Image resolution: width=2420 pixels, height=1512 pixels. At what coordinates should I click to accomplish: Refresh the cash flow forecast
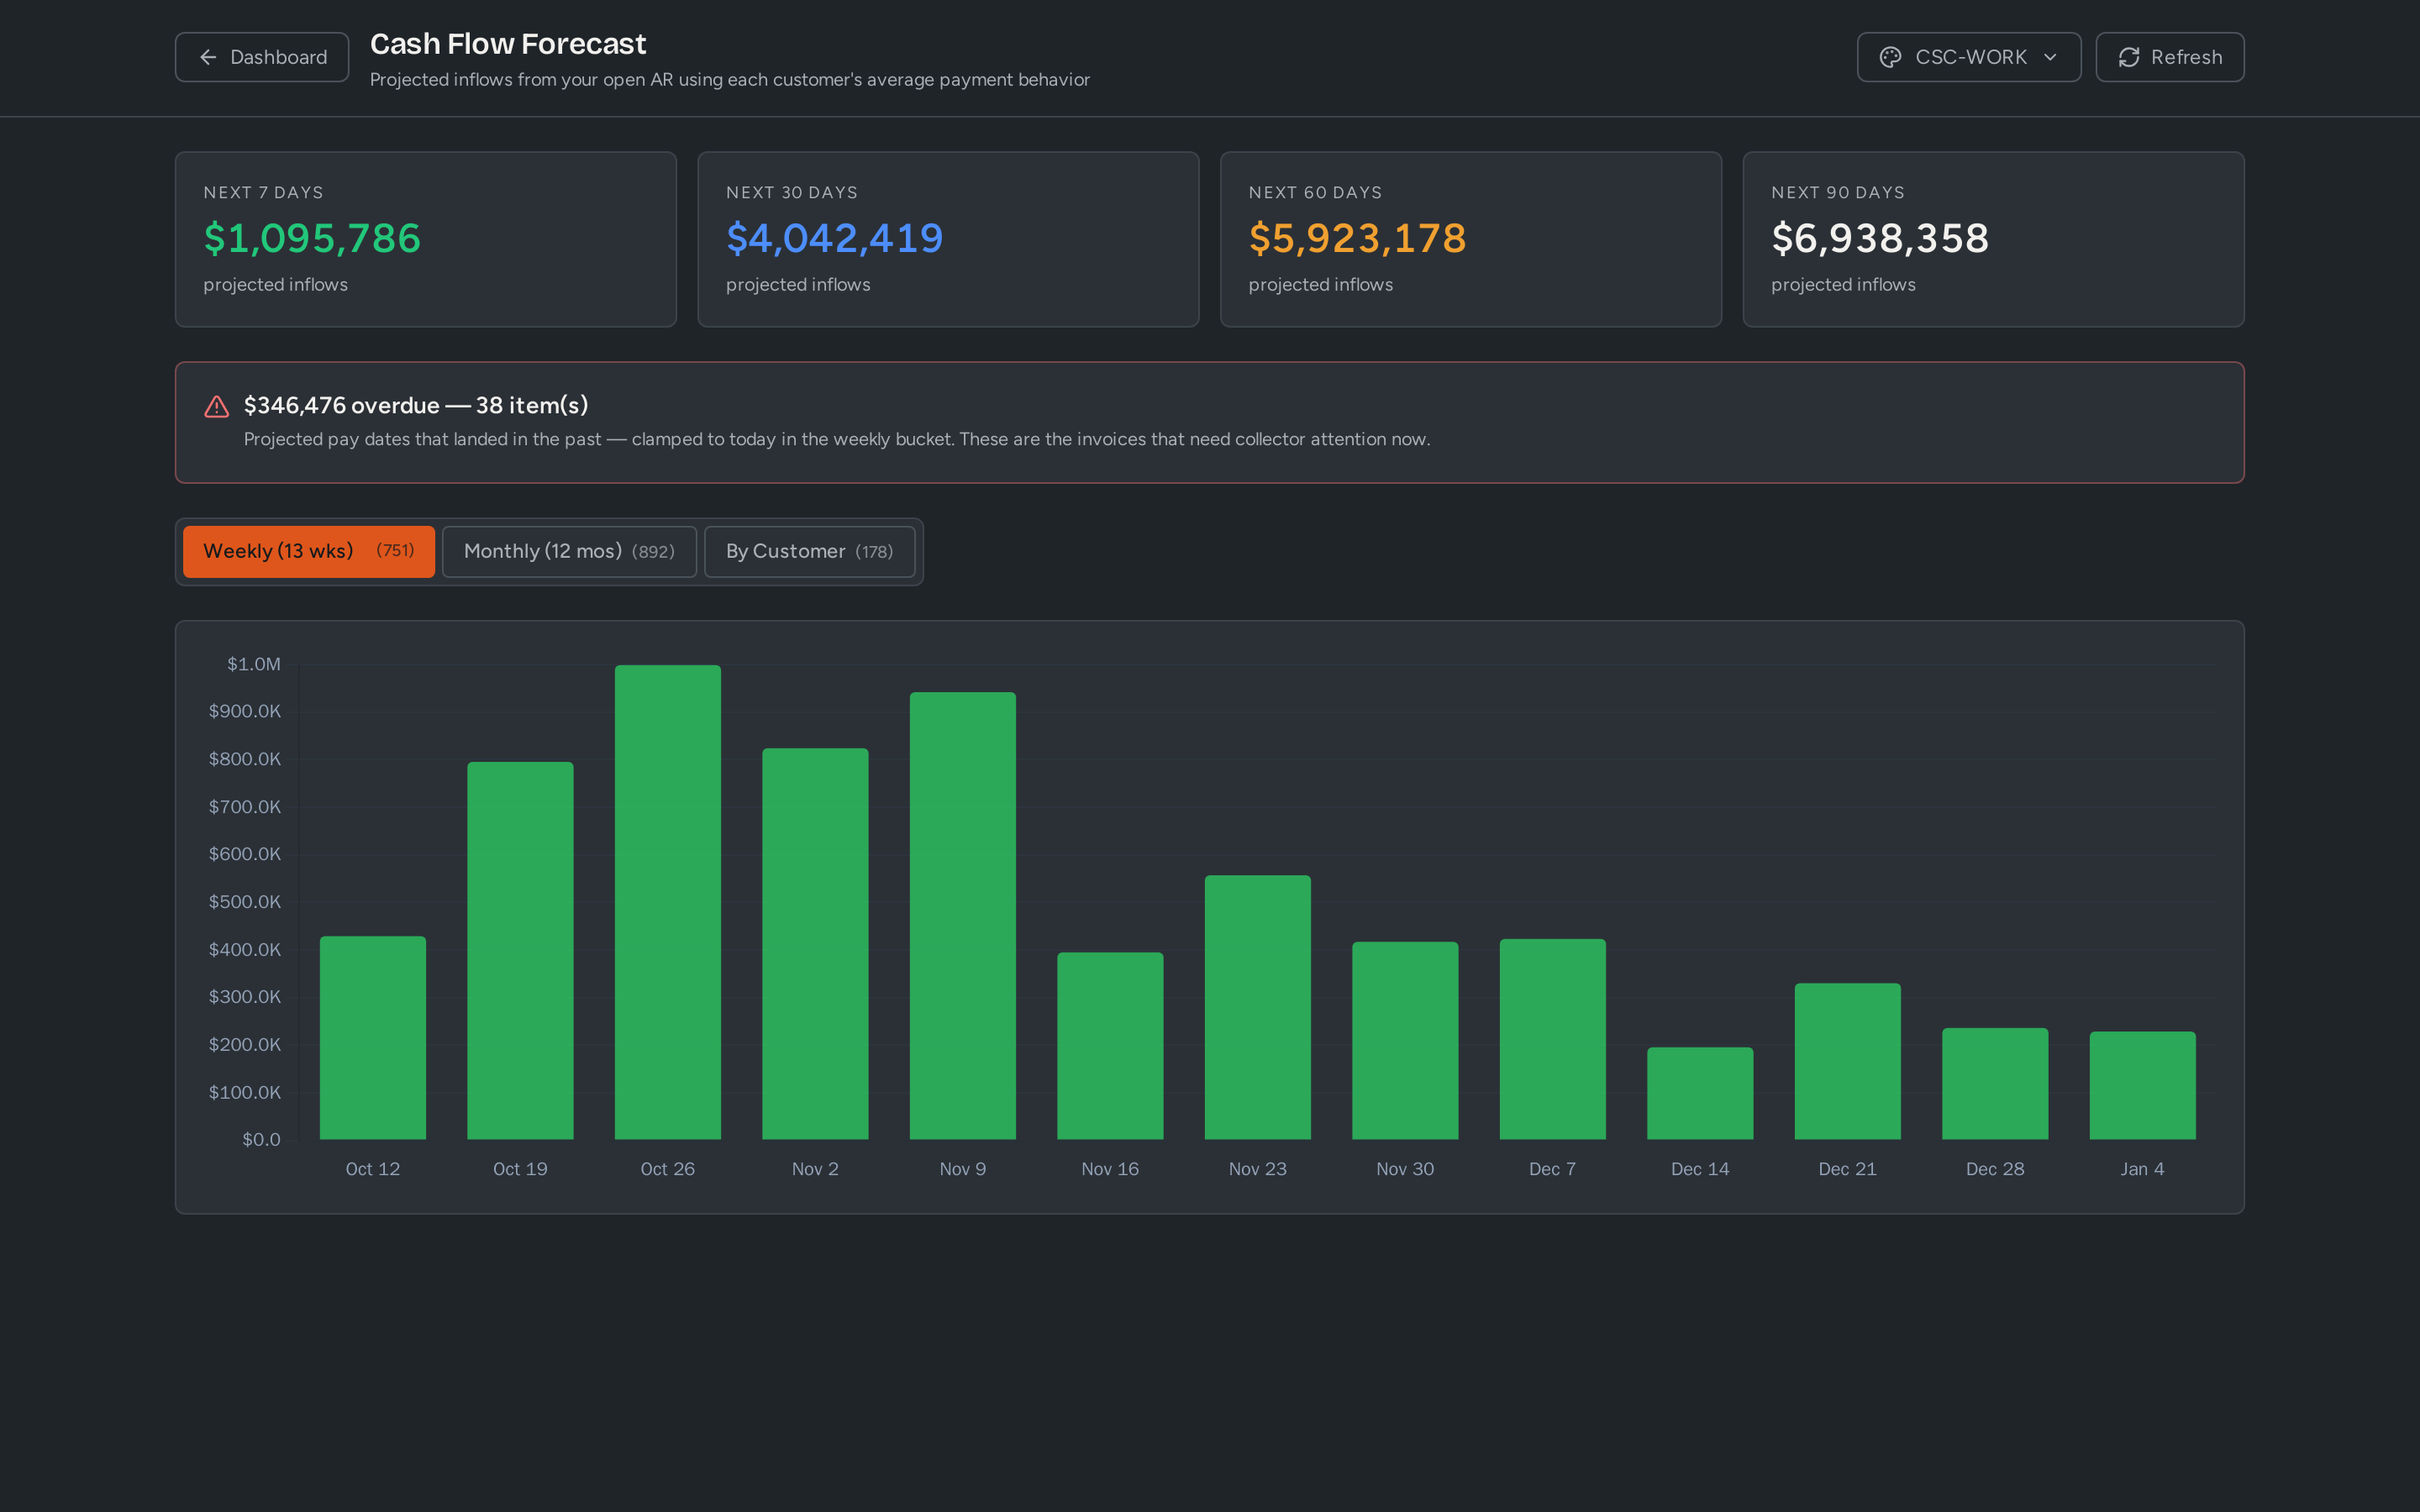pos(2170,57)
